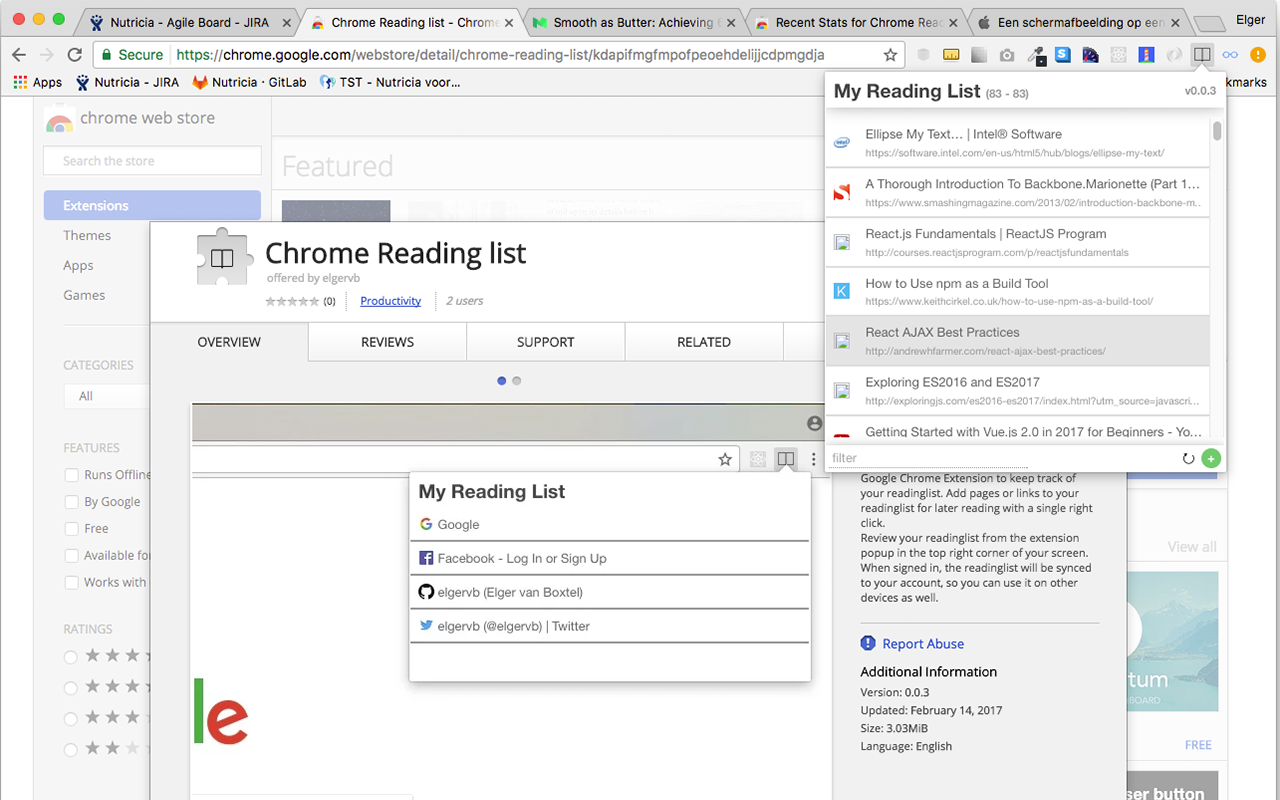The height and width of the screenshot is (800, 1280).
Task: Select the two-star rating filter radio
Action: click(x=71, y=749)
